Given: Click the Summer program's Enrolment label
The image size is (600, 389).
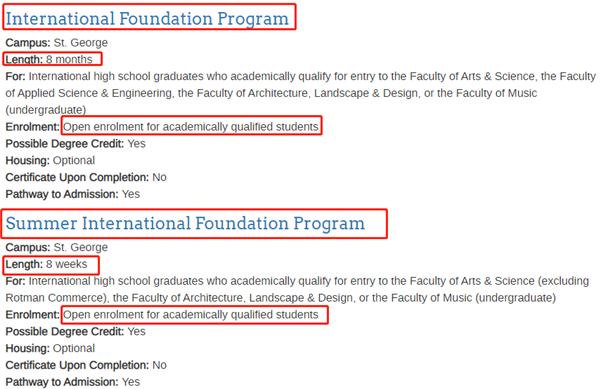Looking at the screenshot, I should click(x=33, y=314).
